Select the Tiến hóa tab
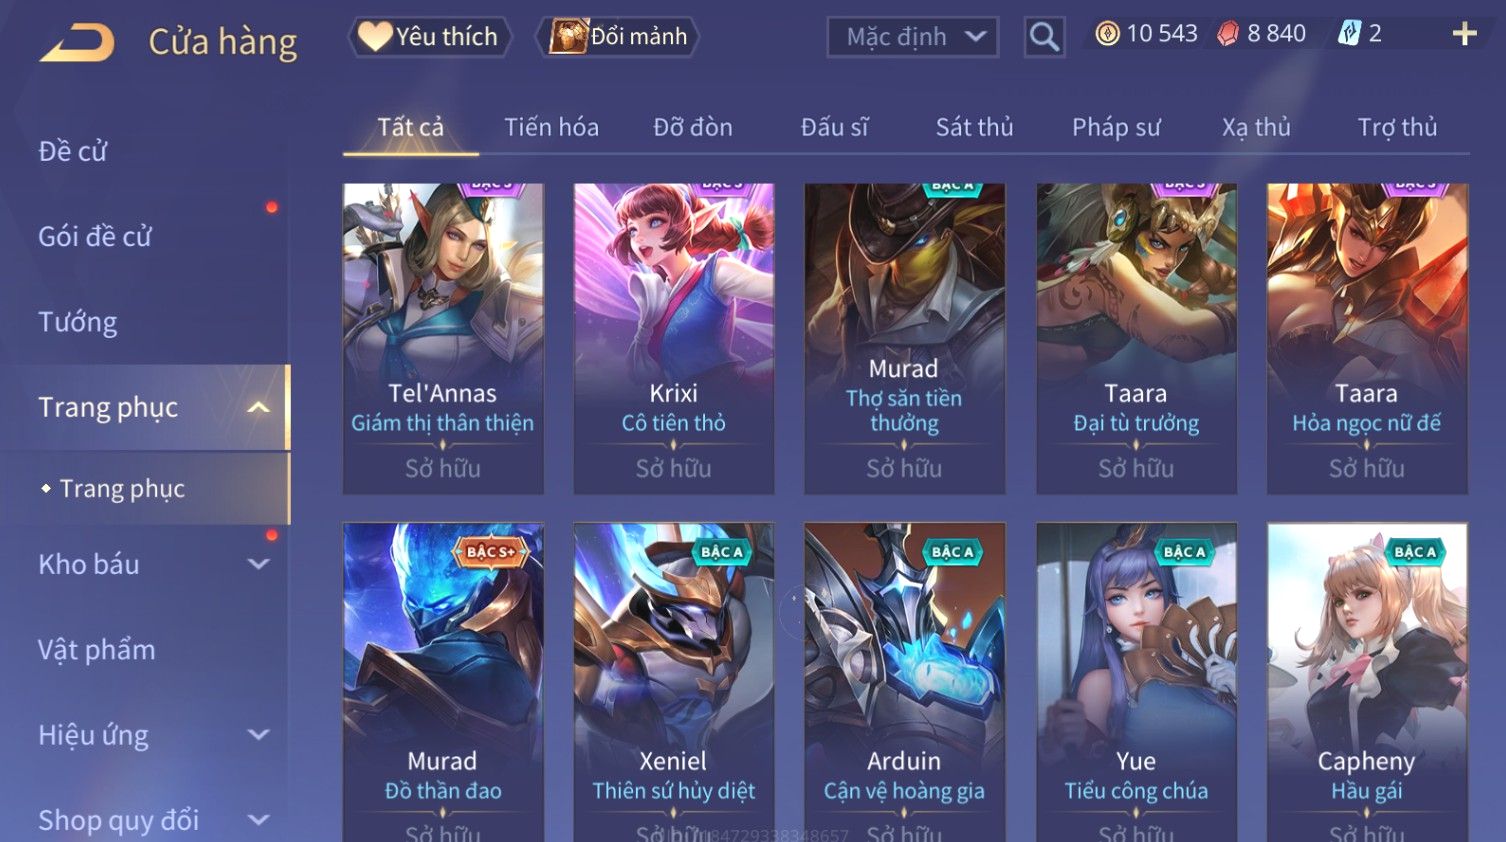The image size is (1506, 842). point(551,127)
